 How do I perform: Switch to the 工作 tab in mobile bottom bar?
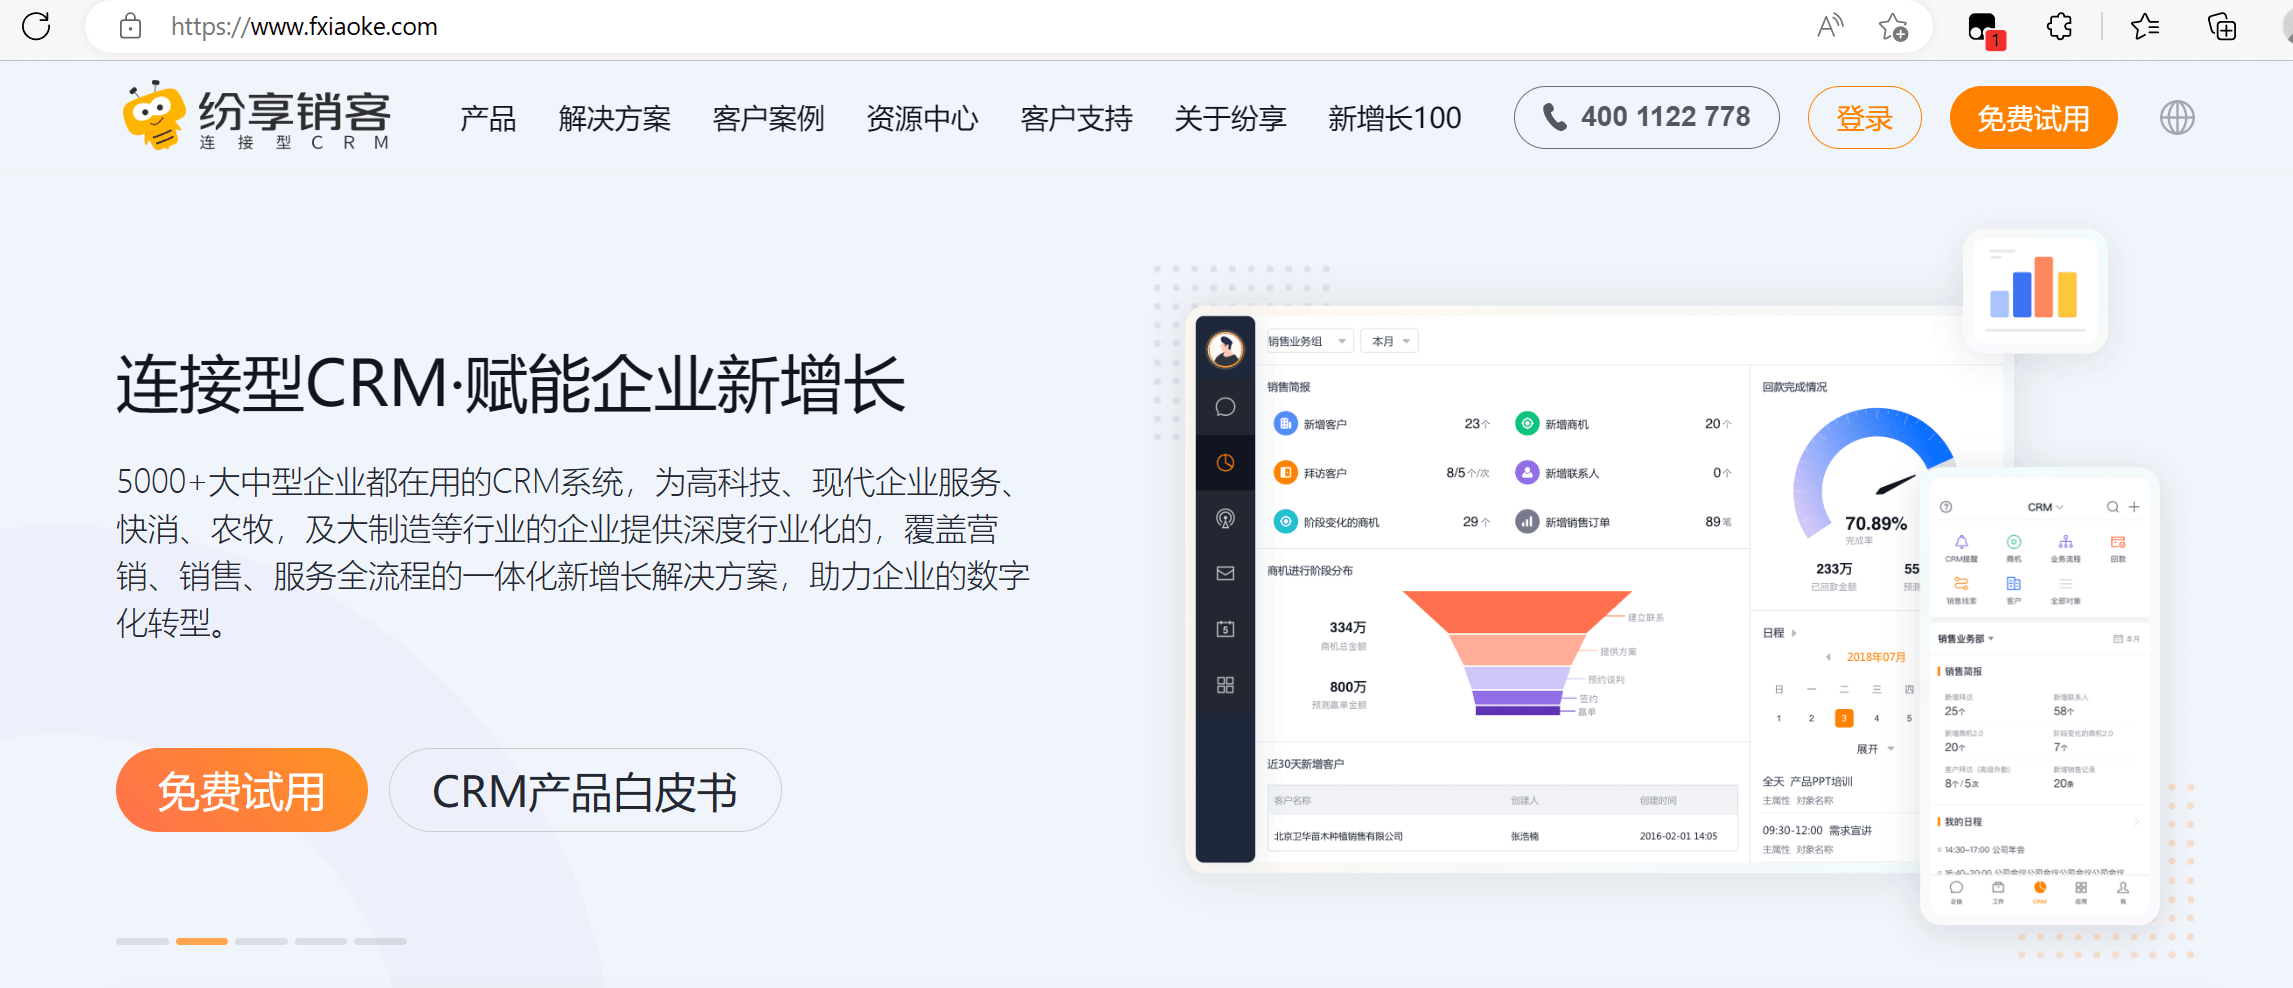pos(1997,890)
